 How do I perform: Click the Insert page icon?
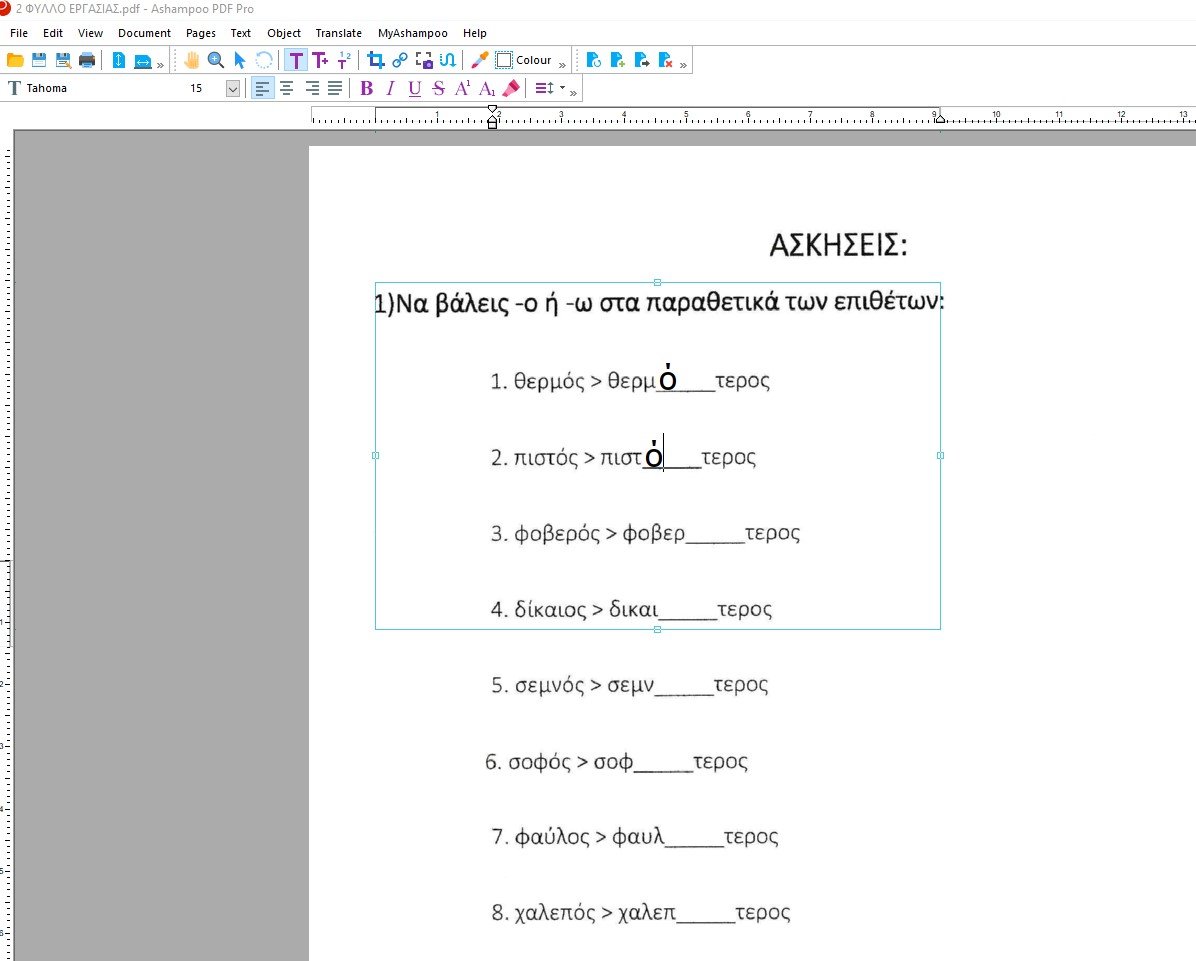click(618, 60)
